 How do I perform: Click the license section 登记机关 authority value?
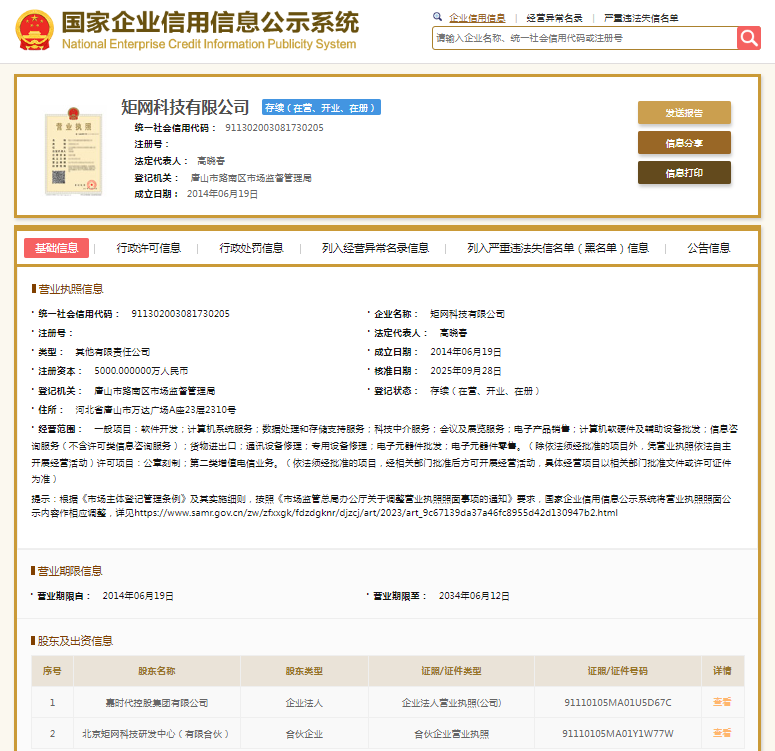point(155,391)
